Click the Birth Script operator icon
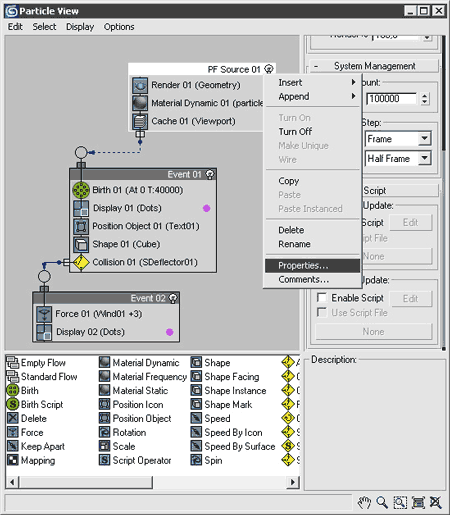Screen dimensions: 450x515 click(x=12, y=404)
